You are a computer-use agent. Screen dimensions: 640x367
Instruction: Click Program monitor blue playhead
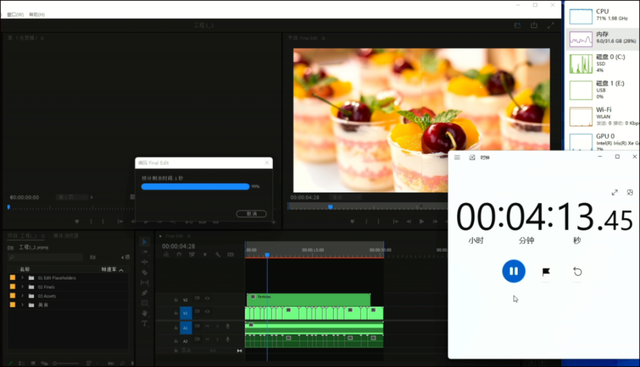(331, 207)
